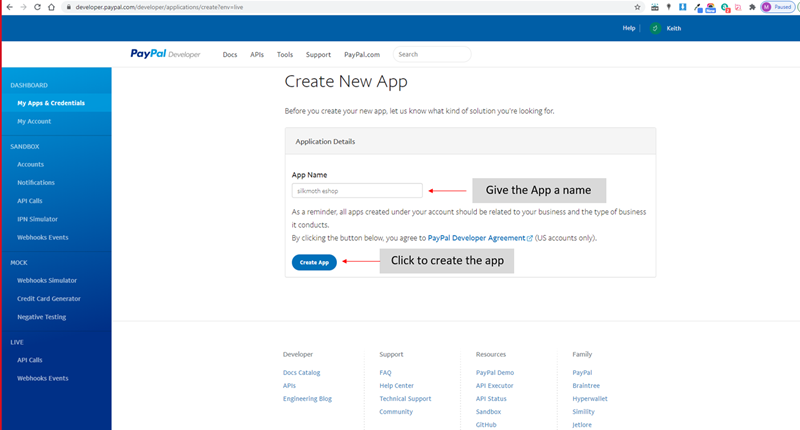The height and width of the screenshot is (430, 800).
Task: Reload the page with refresh icon
Action: pos(37,7)
